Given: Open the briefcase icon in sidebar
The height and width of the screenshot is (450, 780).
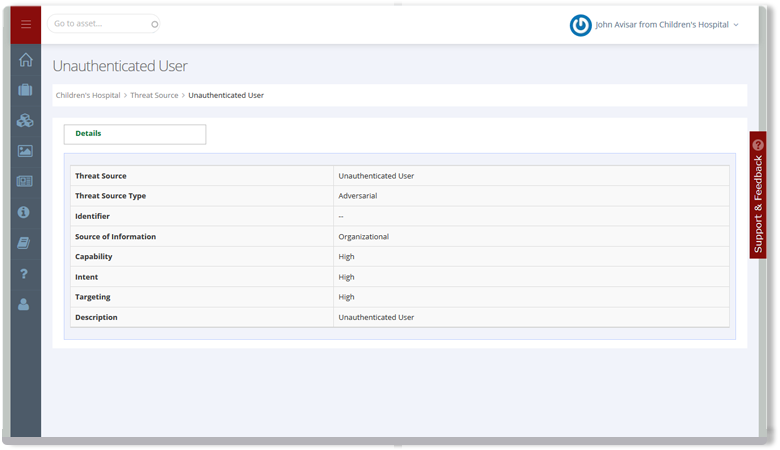Looking at the screenshot, I should coord(25,90).
